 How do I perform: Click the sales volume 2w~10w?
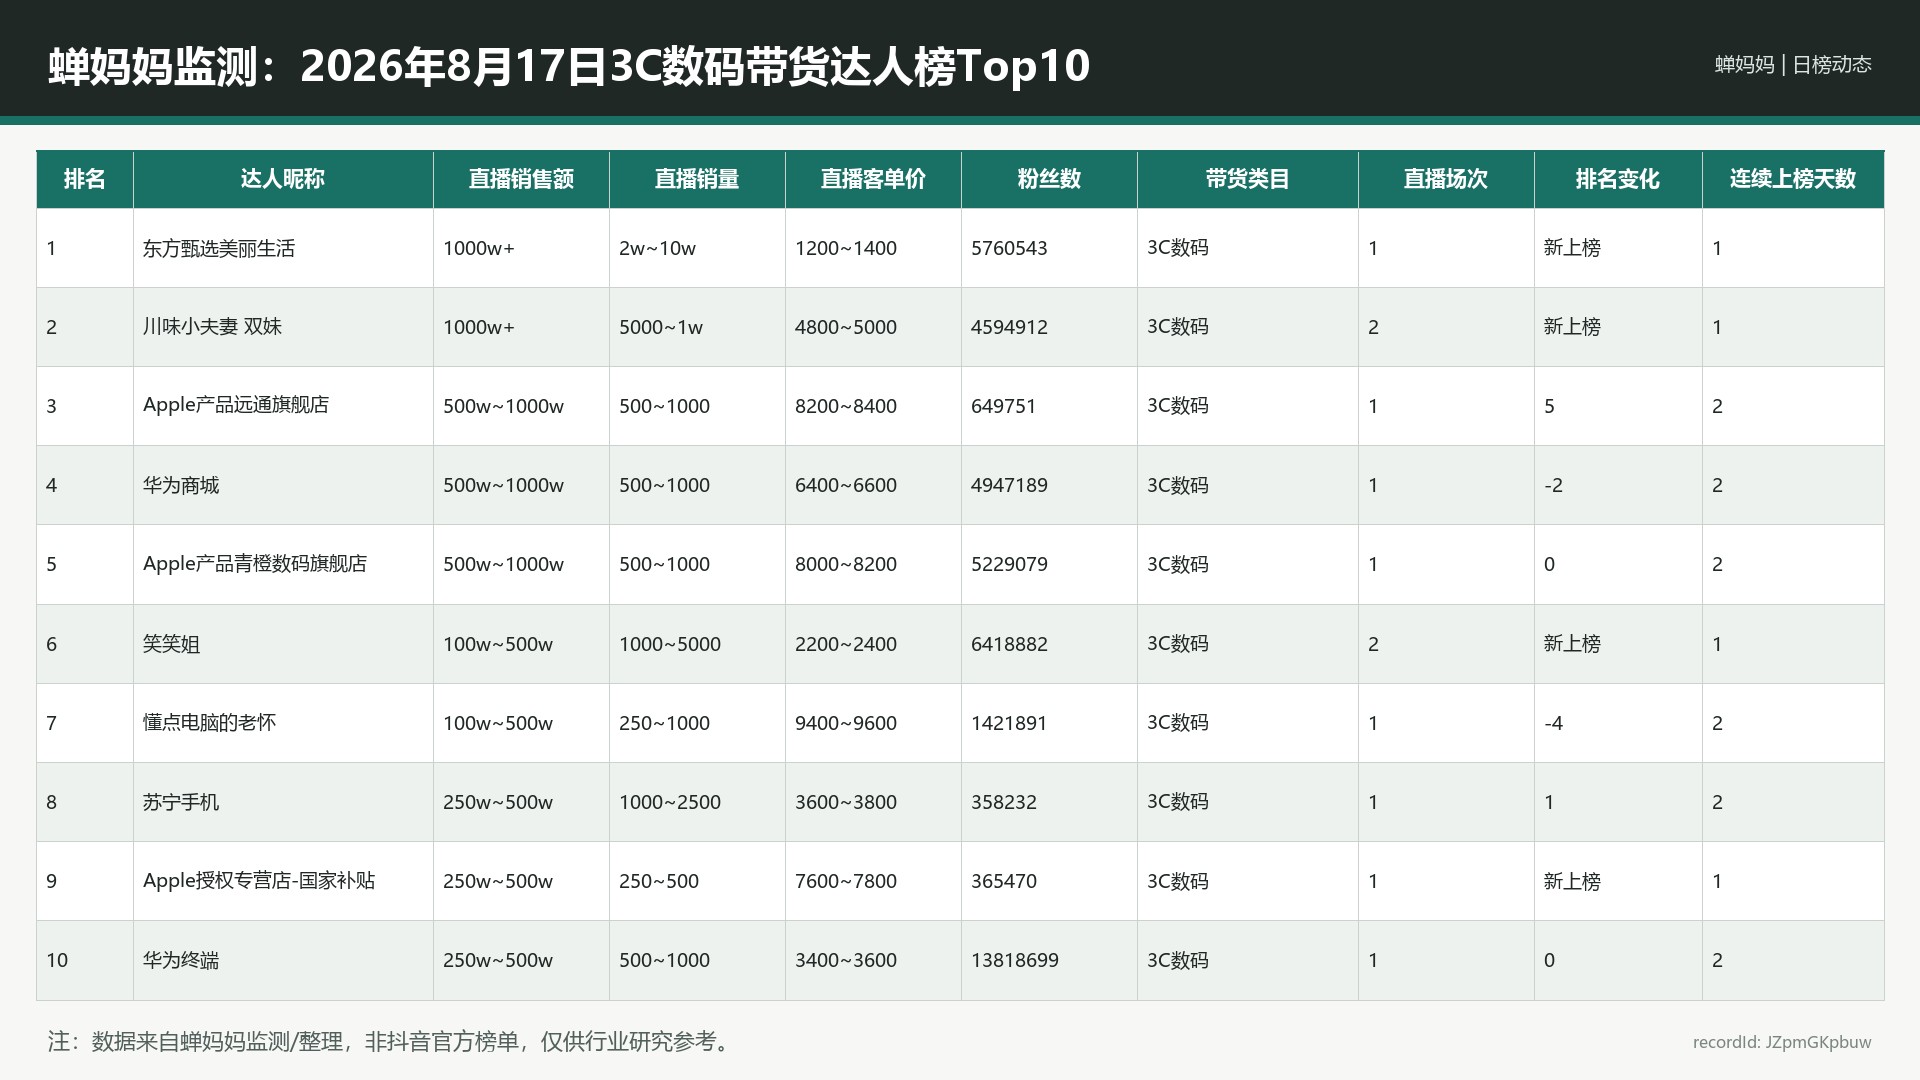tap(657, 248)
